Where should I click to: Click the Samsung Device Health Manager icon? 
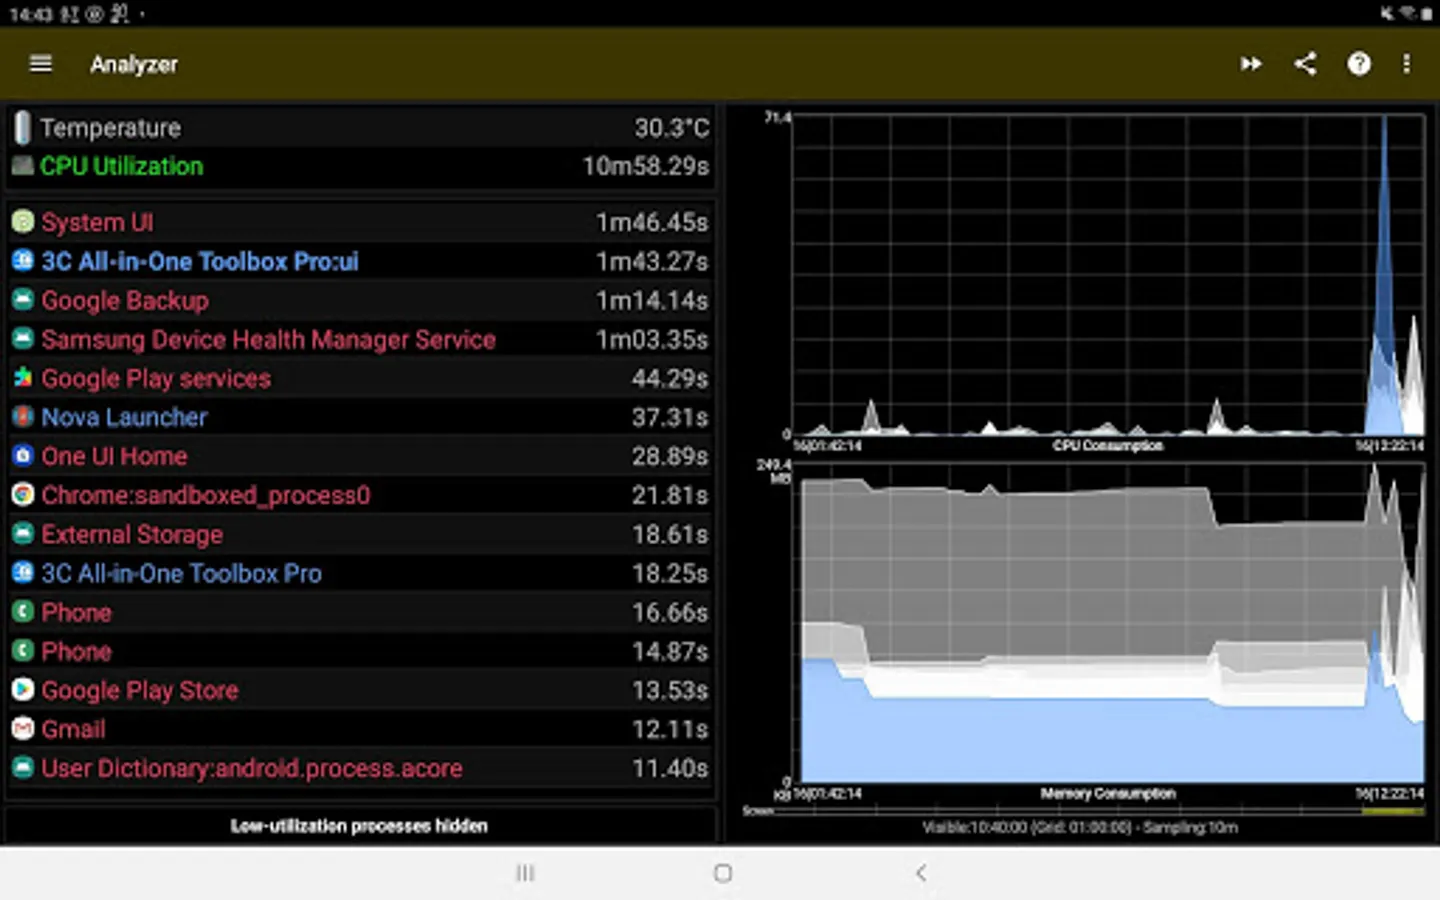23,339
